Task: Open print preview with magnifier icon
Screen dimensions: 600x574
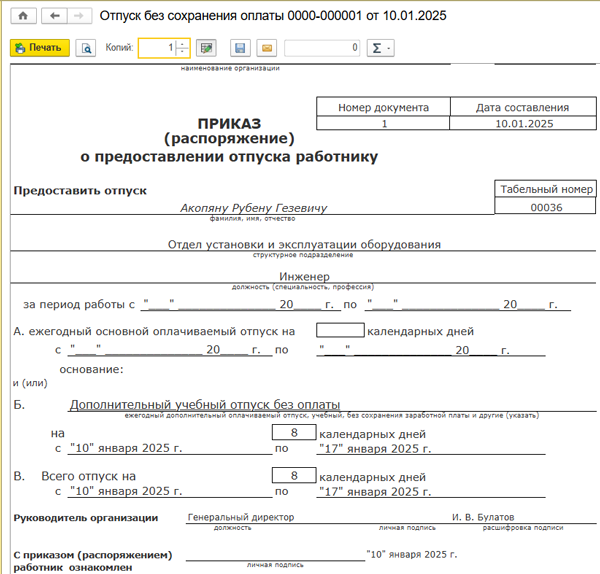Action: pyautogui.click(x=86, y=48)
